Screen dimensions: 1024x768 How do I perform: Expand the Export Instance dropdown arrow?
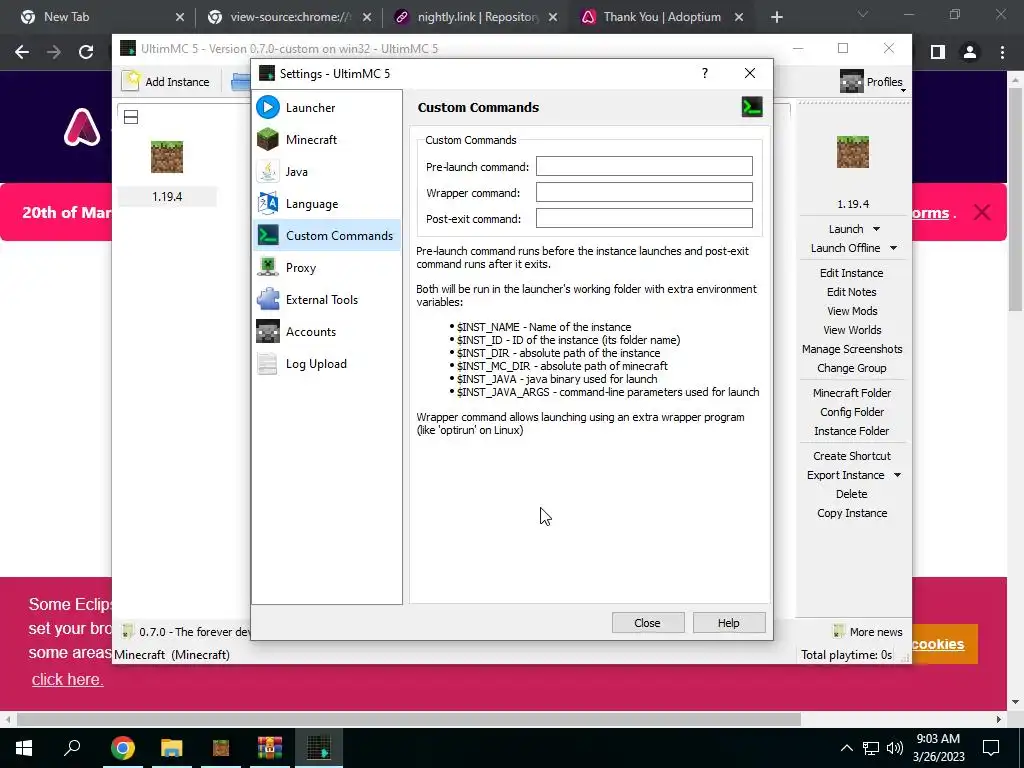[897, 475]
